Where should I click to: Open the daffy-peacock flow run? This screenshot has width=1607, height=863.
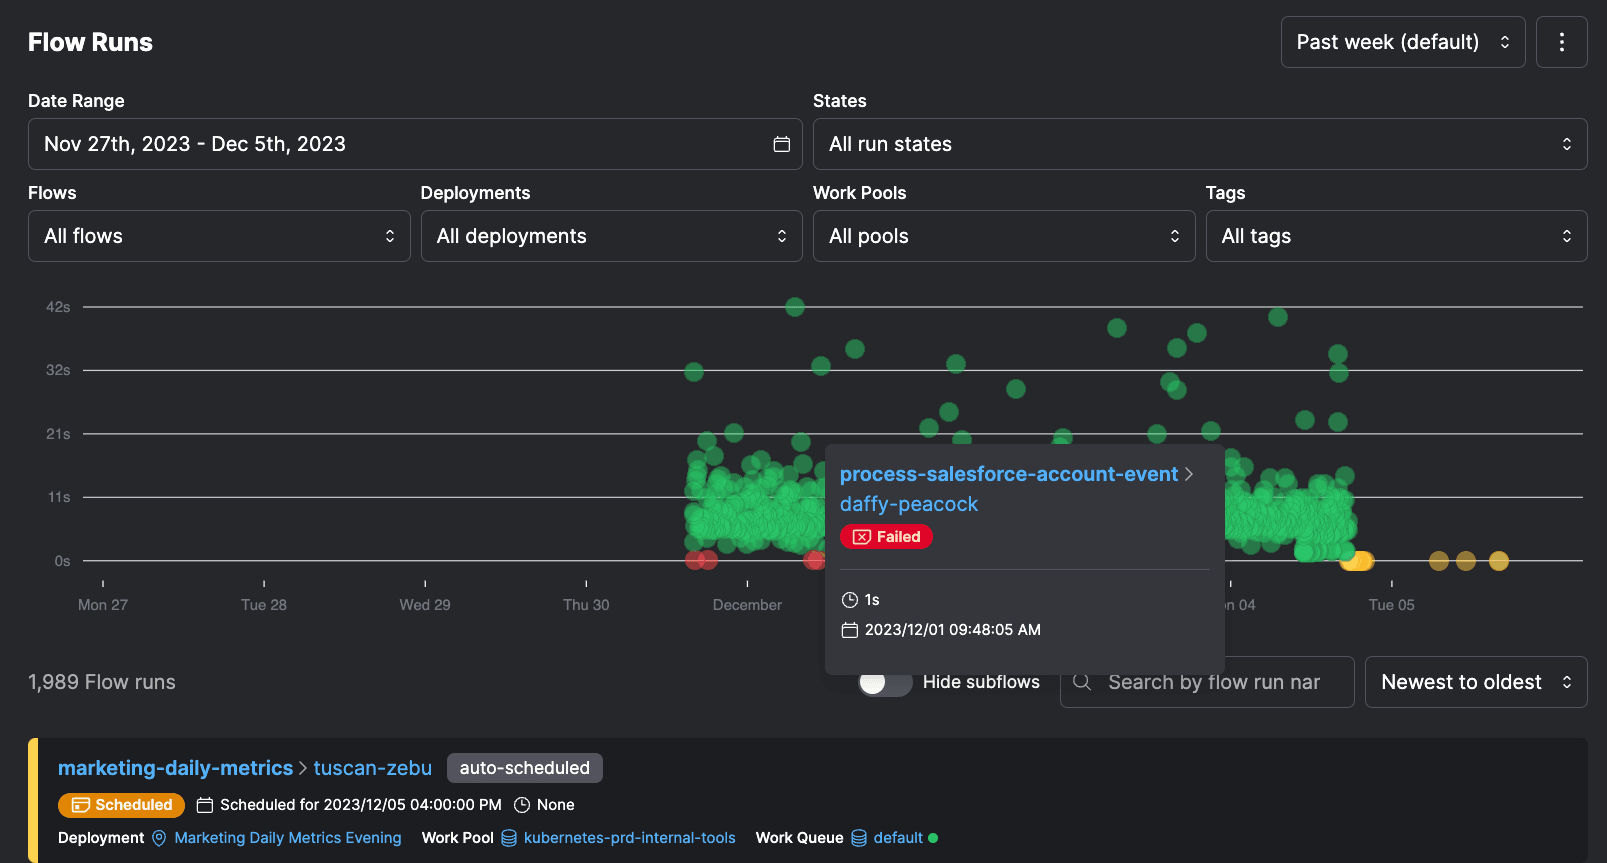[908, 504]
